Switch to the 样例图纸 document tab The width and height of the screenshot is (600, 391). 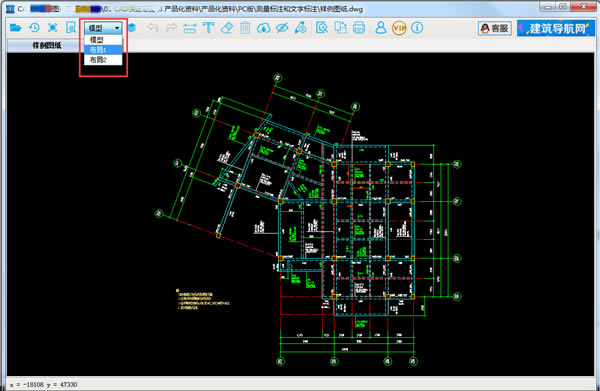point(47,46)
